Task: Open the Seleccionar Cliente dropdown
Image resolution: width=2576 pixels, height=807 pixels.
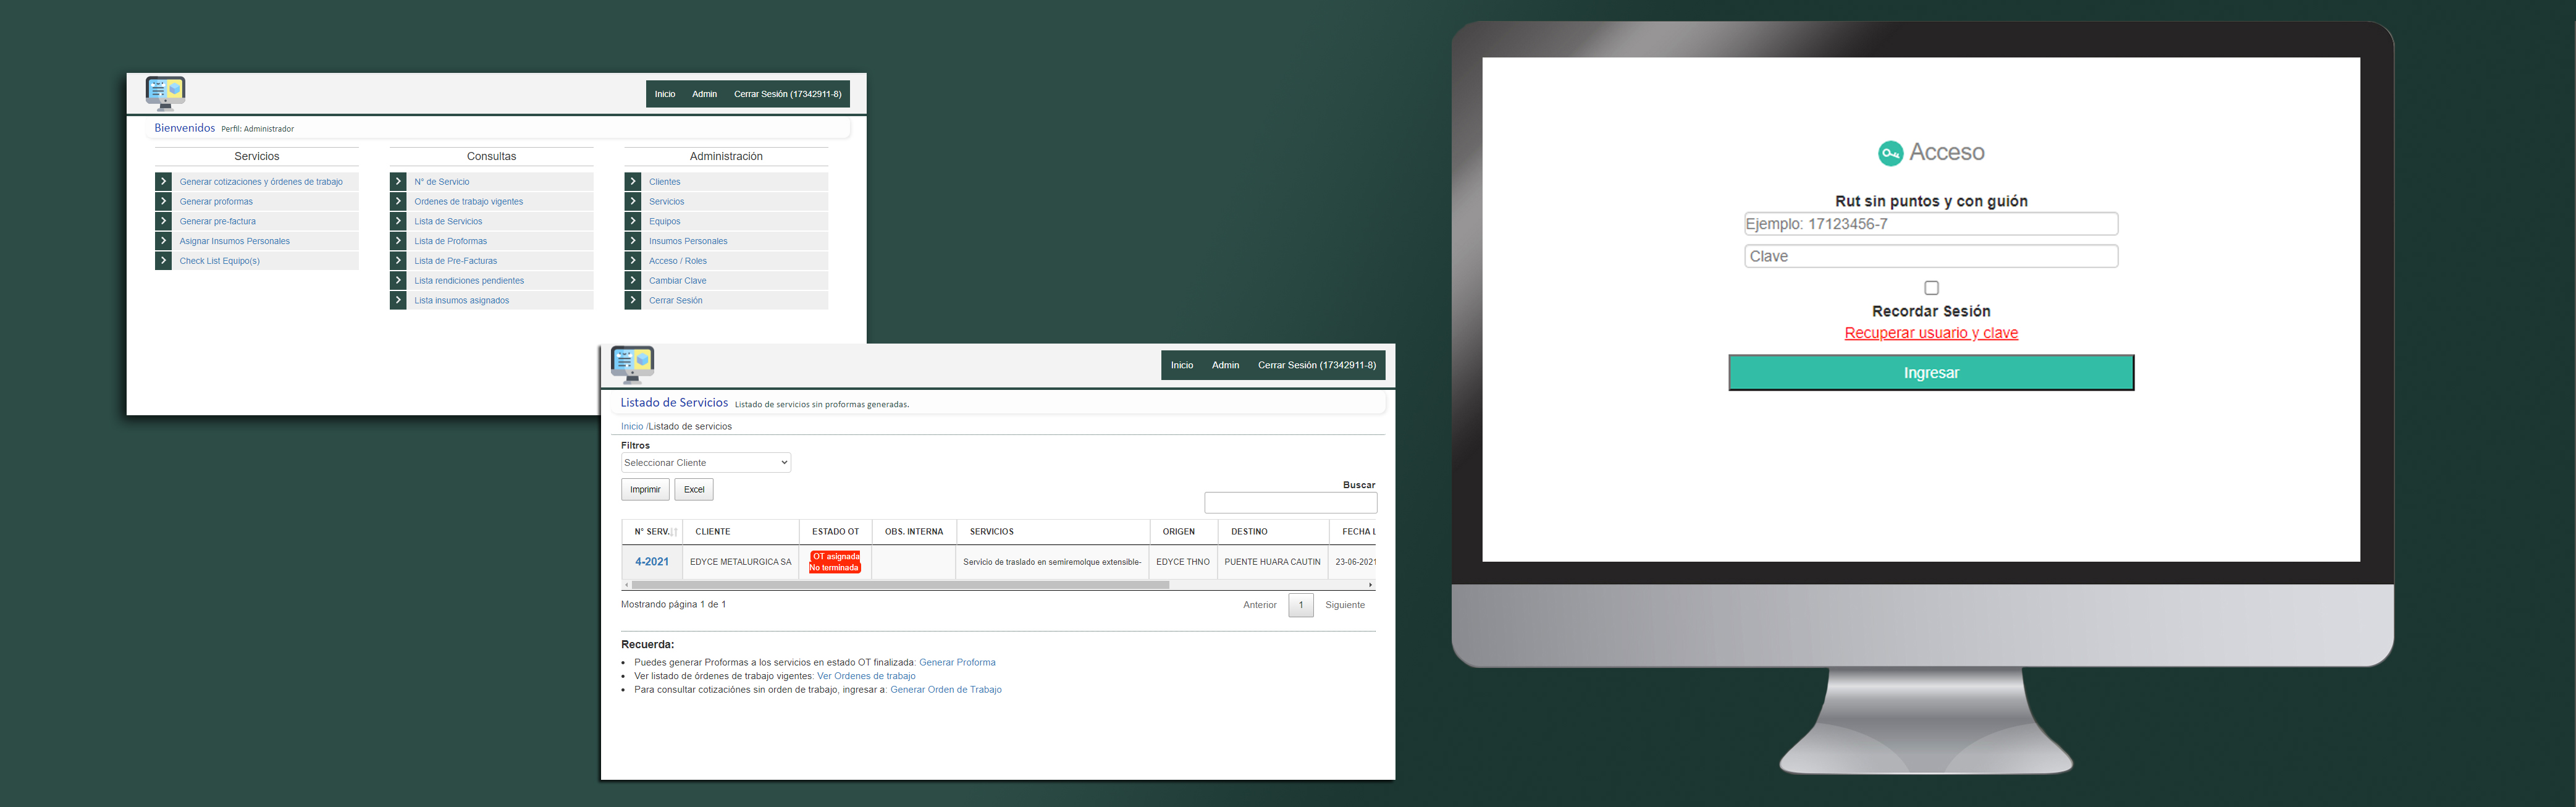Action: [x=705, y=463]
